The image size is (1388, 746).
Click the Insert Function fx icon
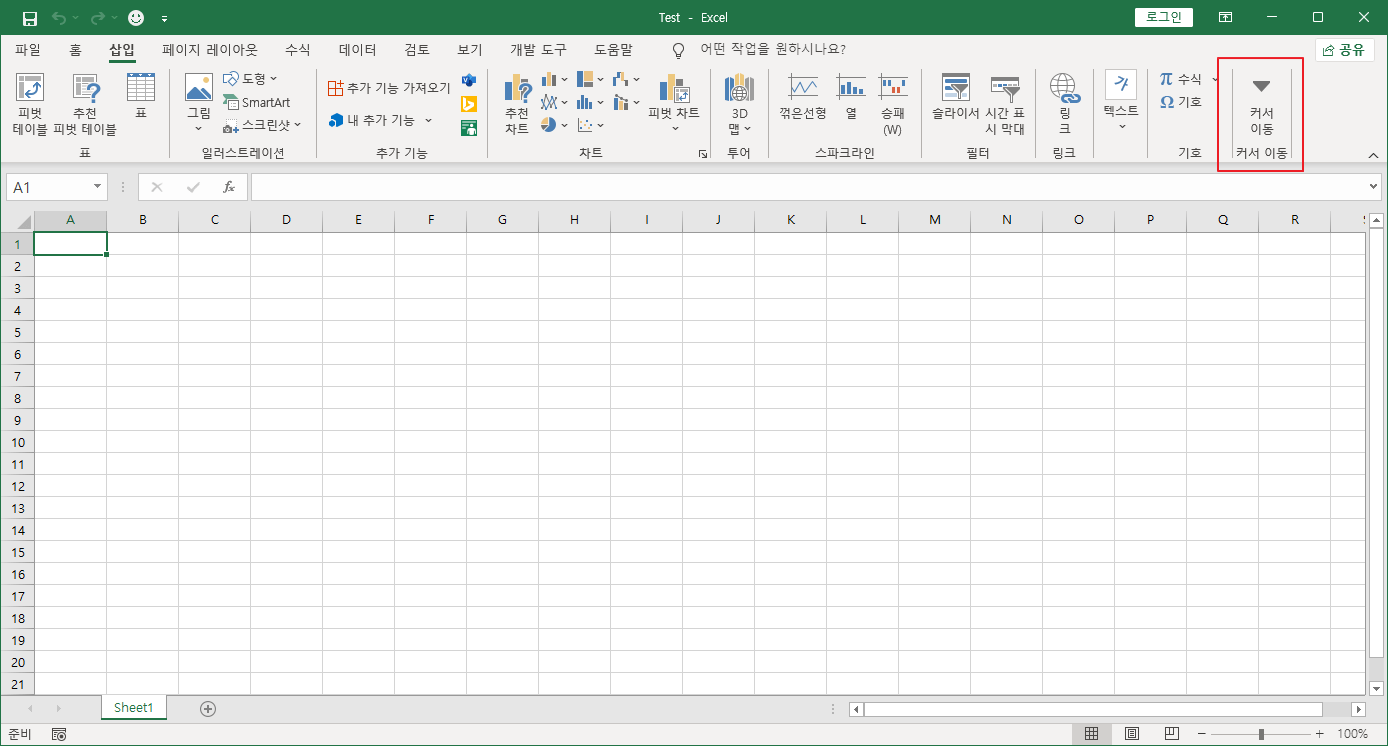[229, 187]
